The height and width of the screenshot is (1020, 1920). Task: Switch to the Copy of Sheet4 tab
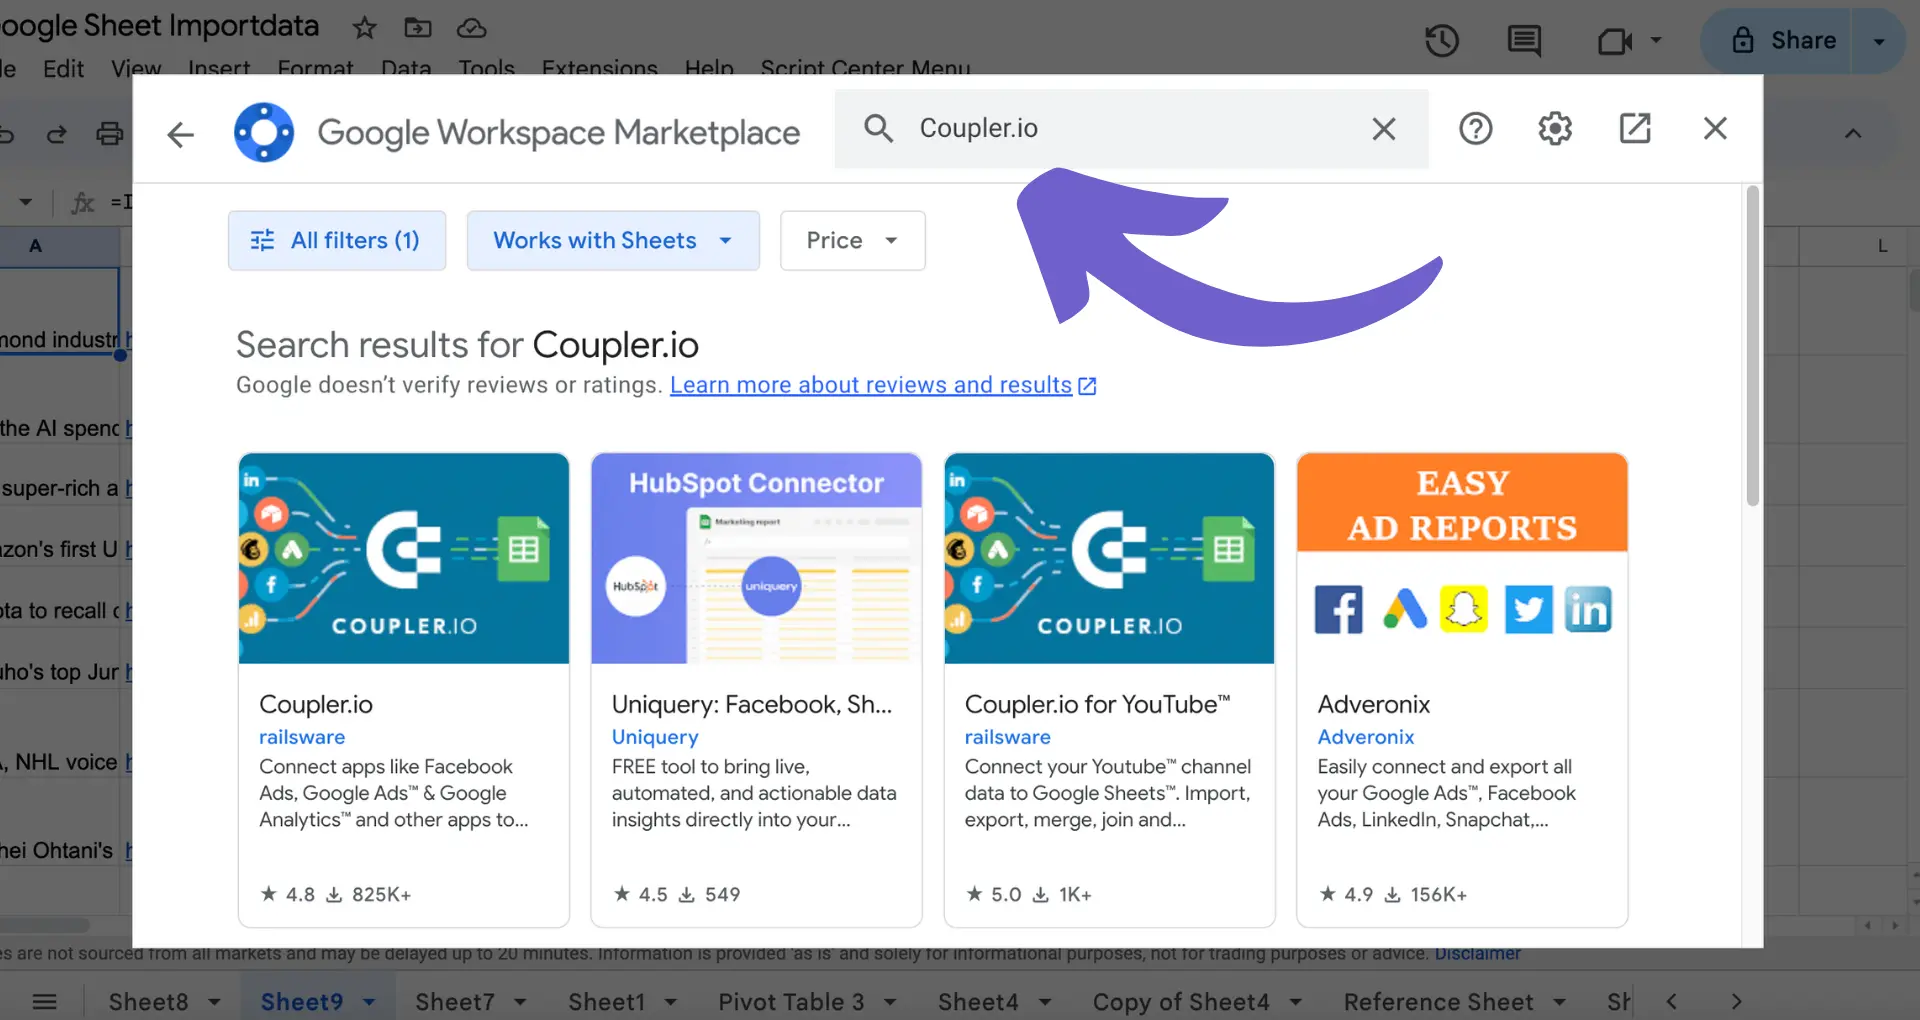(x=1181, y=1002)
